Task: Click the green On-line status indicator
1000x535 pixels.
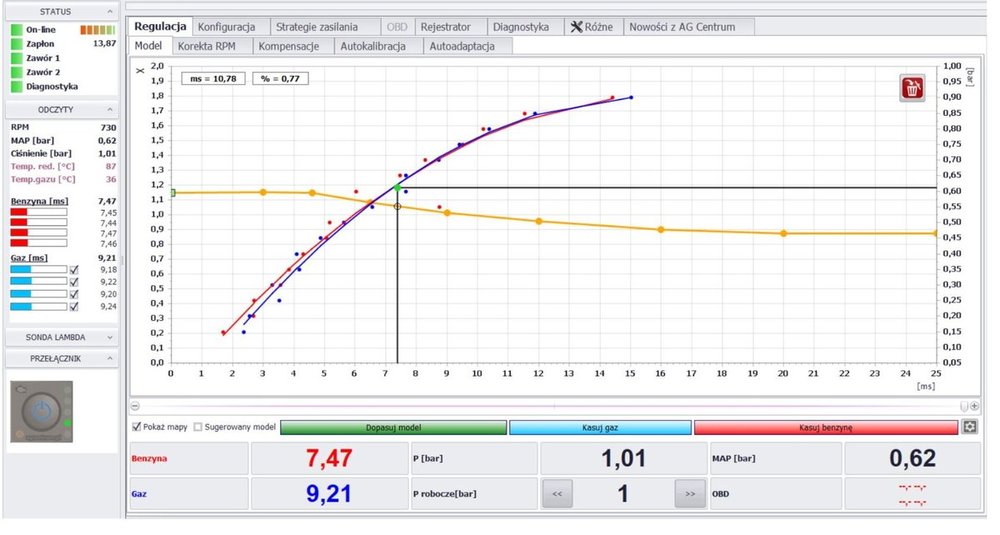Action: pyautogui.click(x=16, y=30)
